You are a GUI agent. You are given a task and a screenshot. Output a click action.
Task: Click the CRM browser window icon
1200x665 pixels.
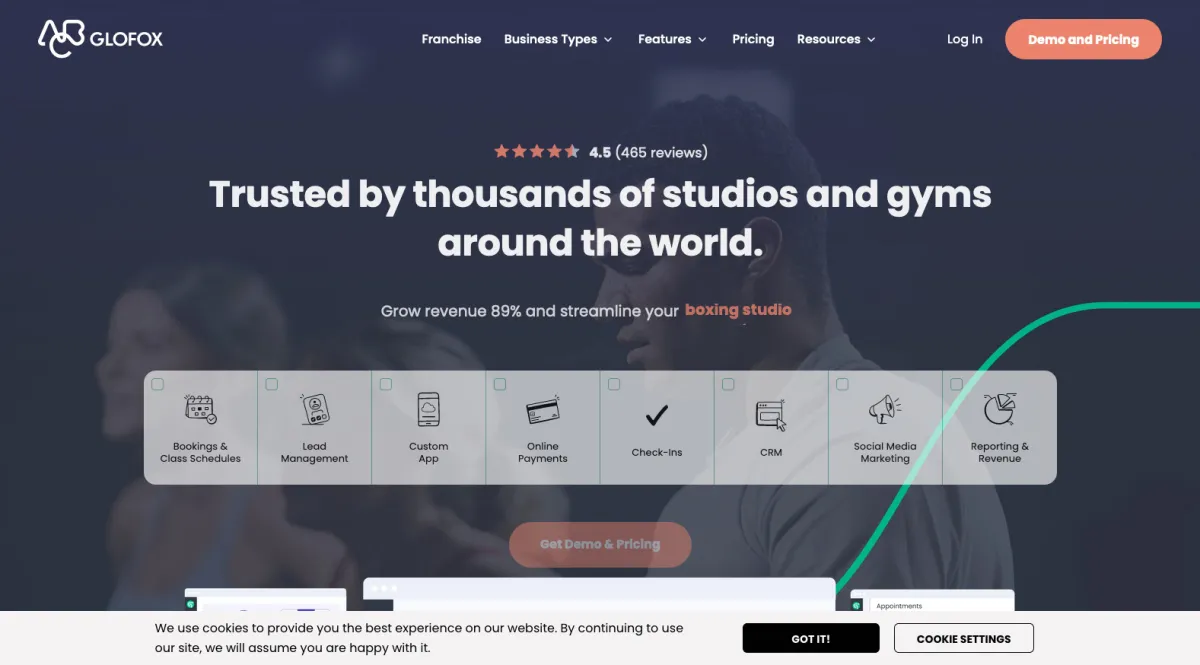coord(771,414)
